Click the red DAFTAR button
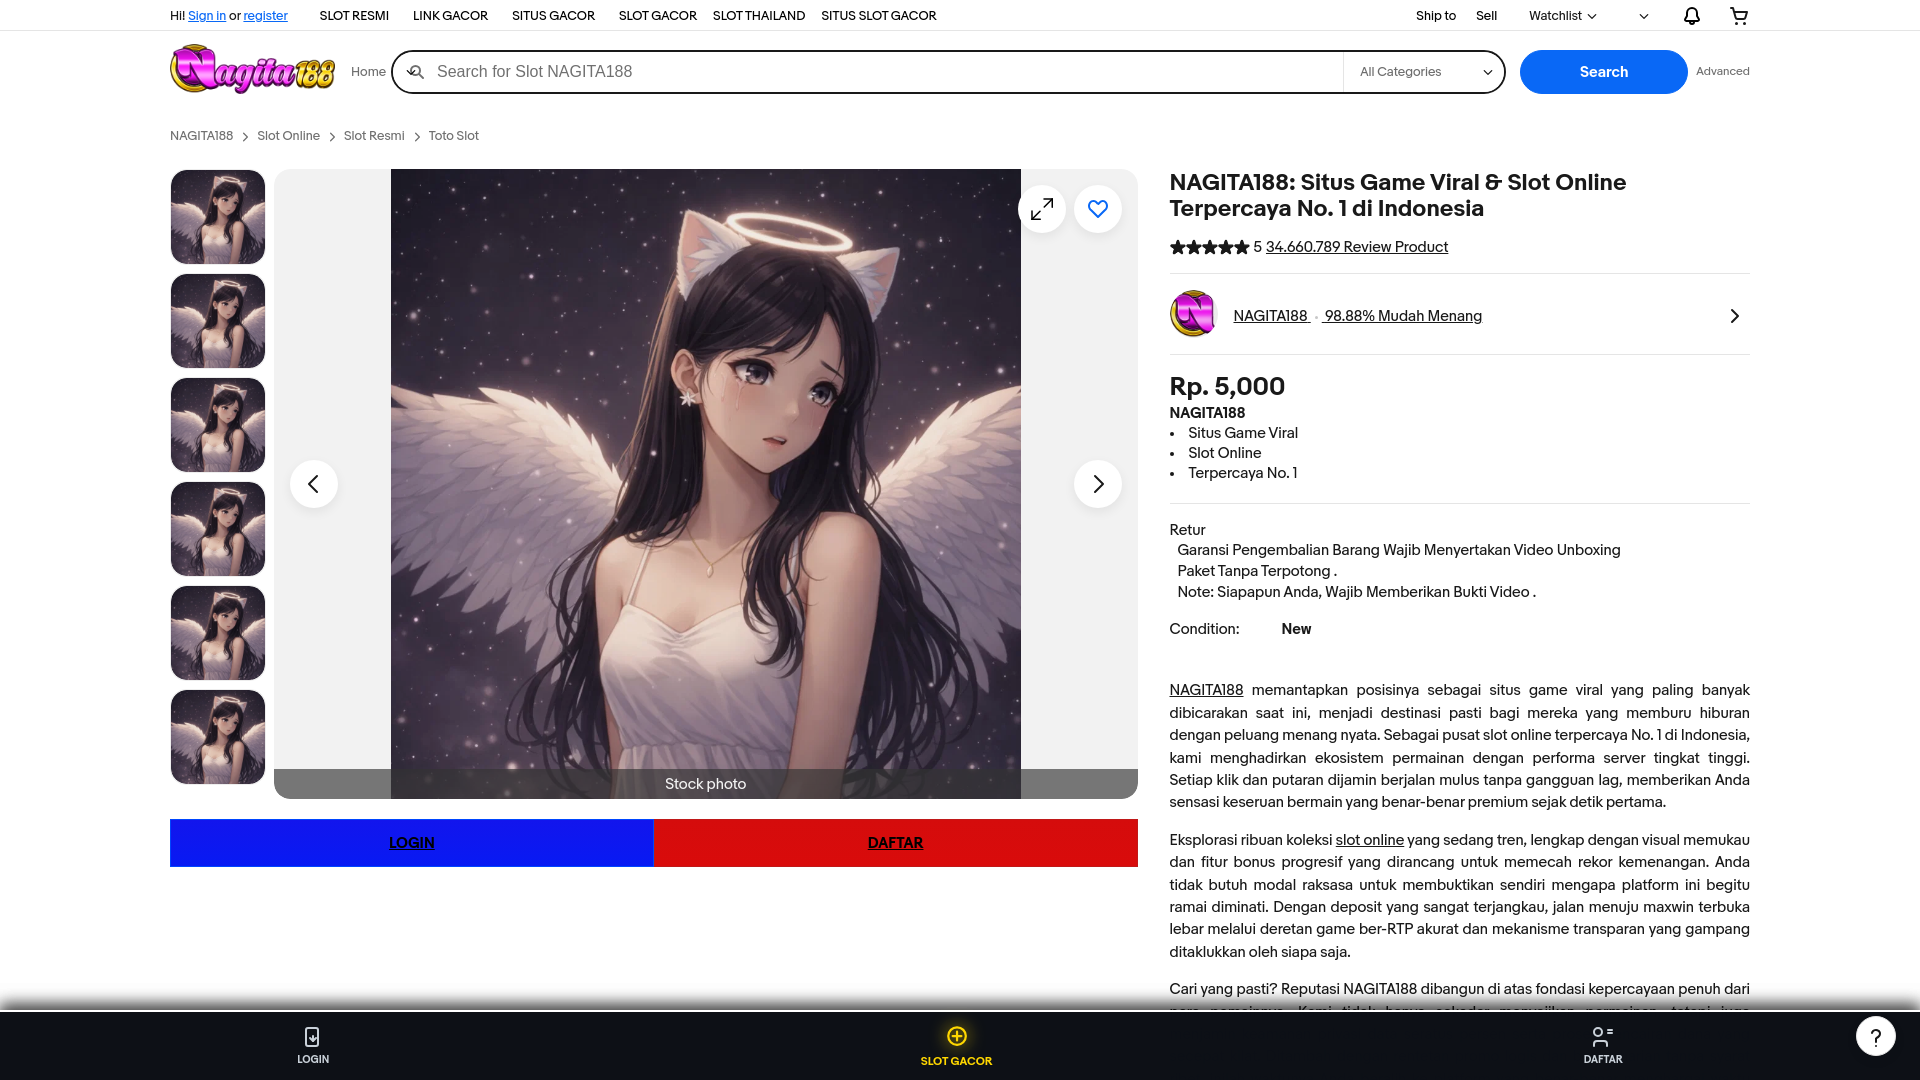Viewport: 1920px width, 1080px height. pos(896,843)
